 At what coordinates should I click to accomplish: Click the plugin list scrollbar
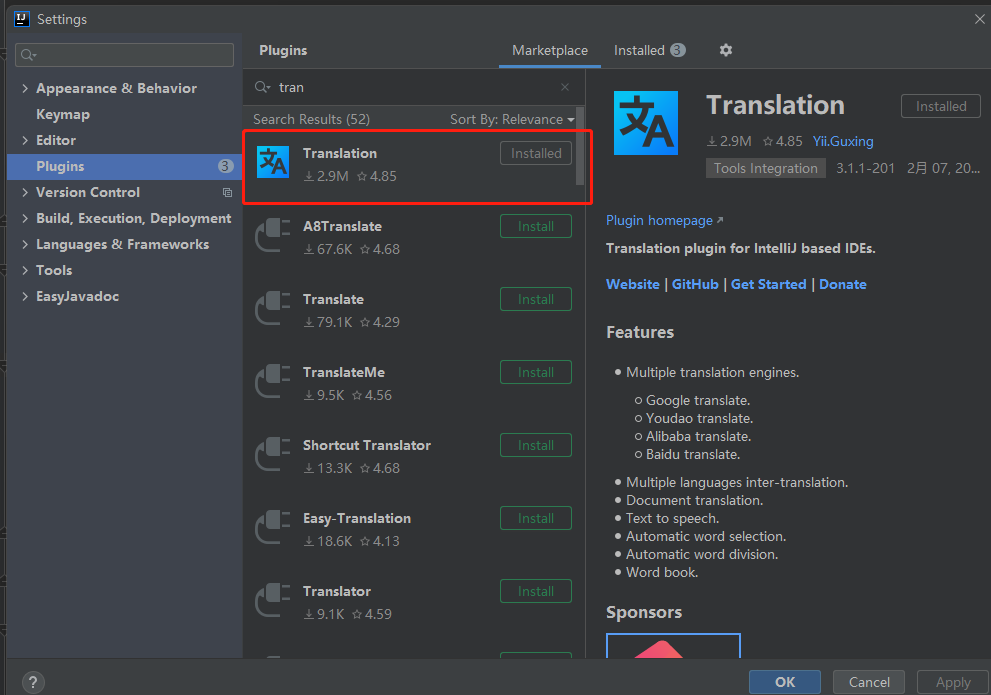tap(580, 148)
